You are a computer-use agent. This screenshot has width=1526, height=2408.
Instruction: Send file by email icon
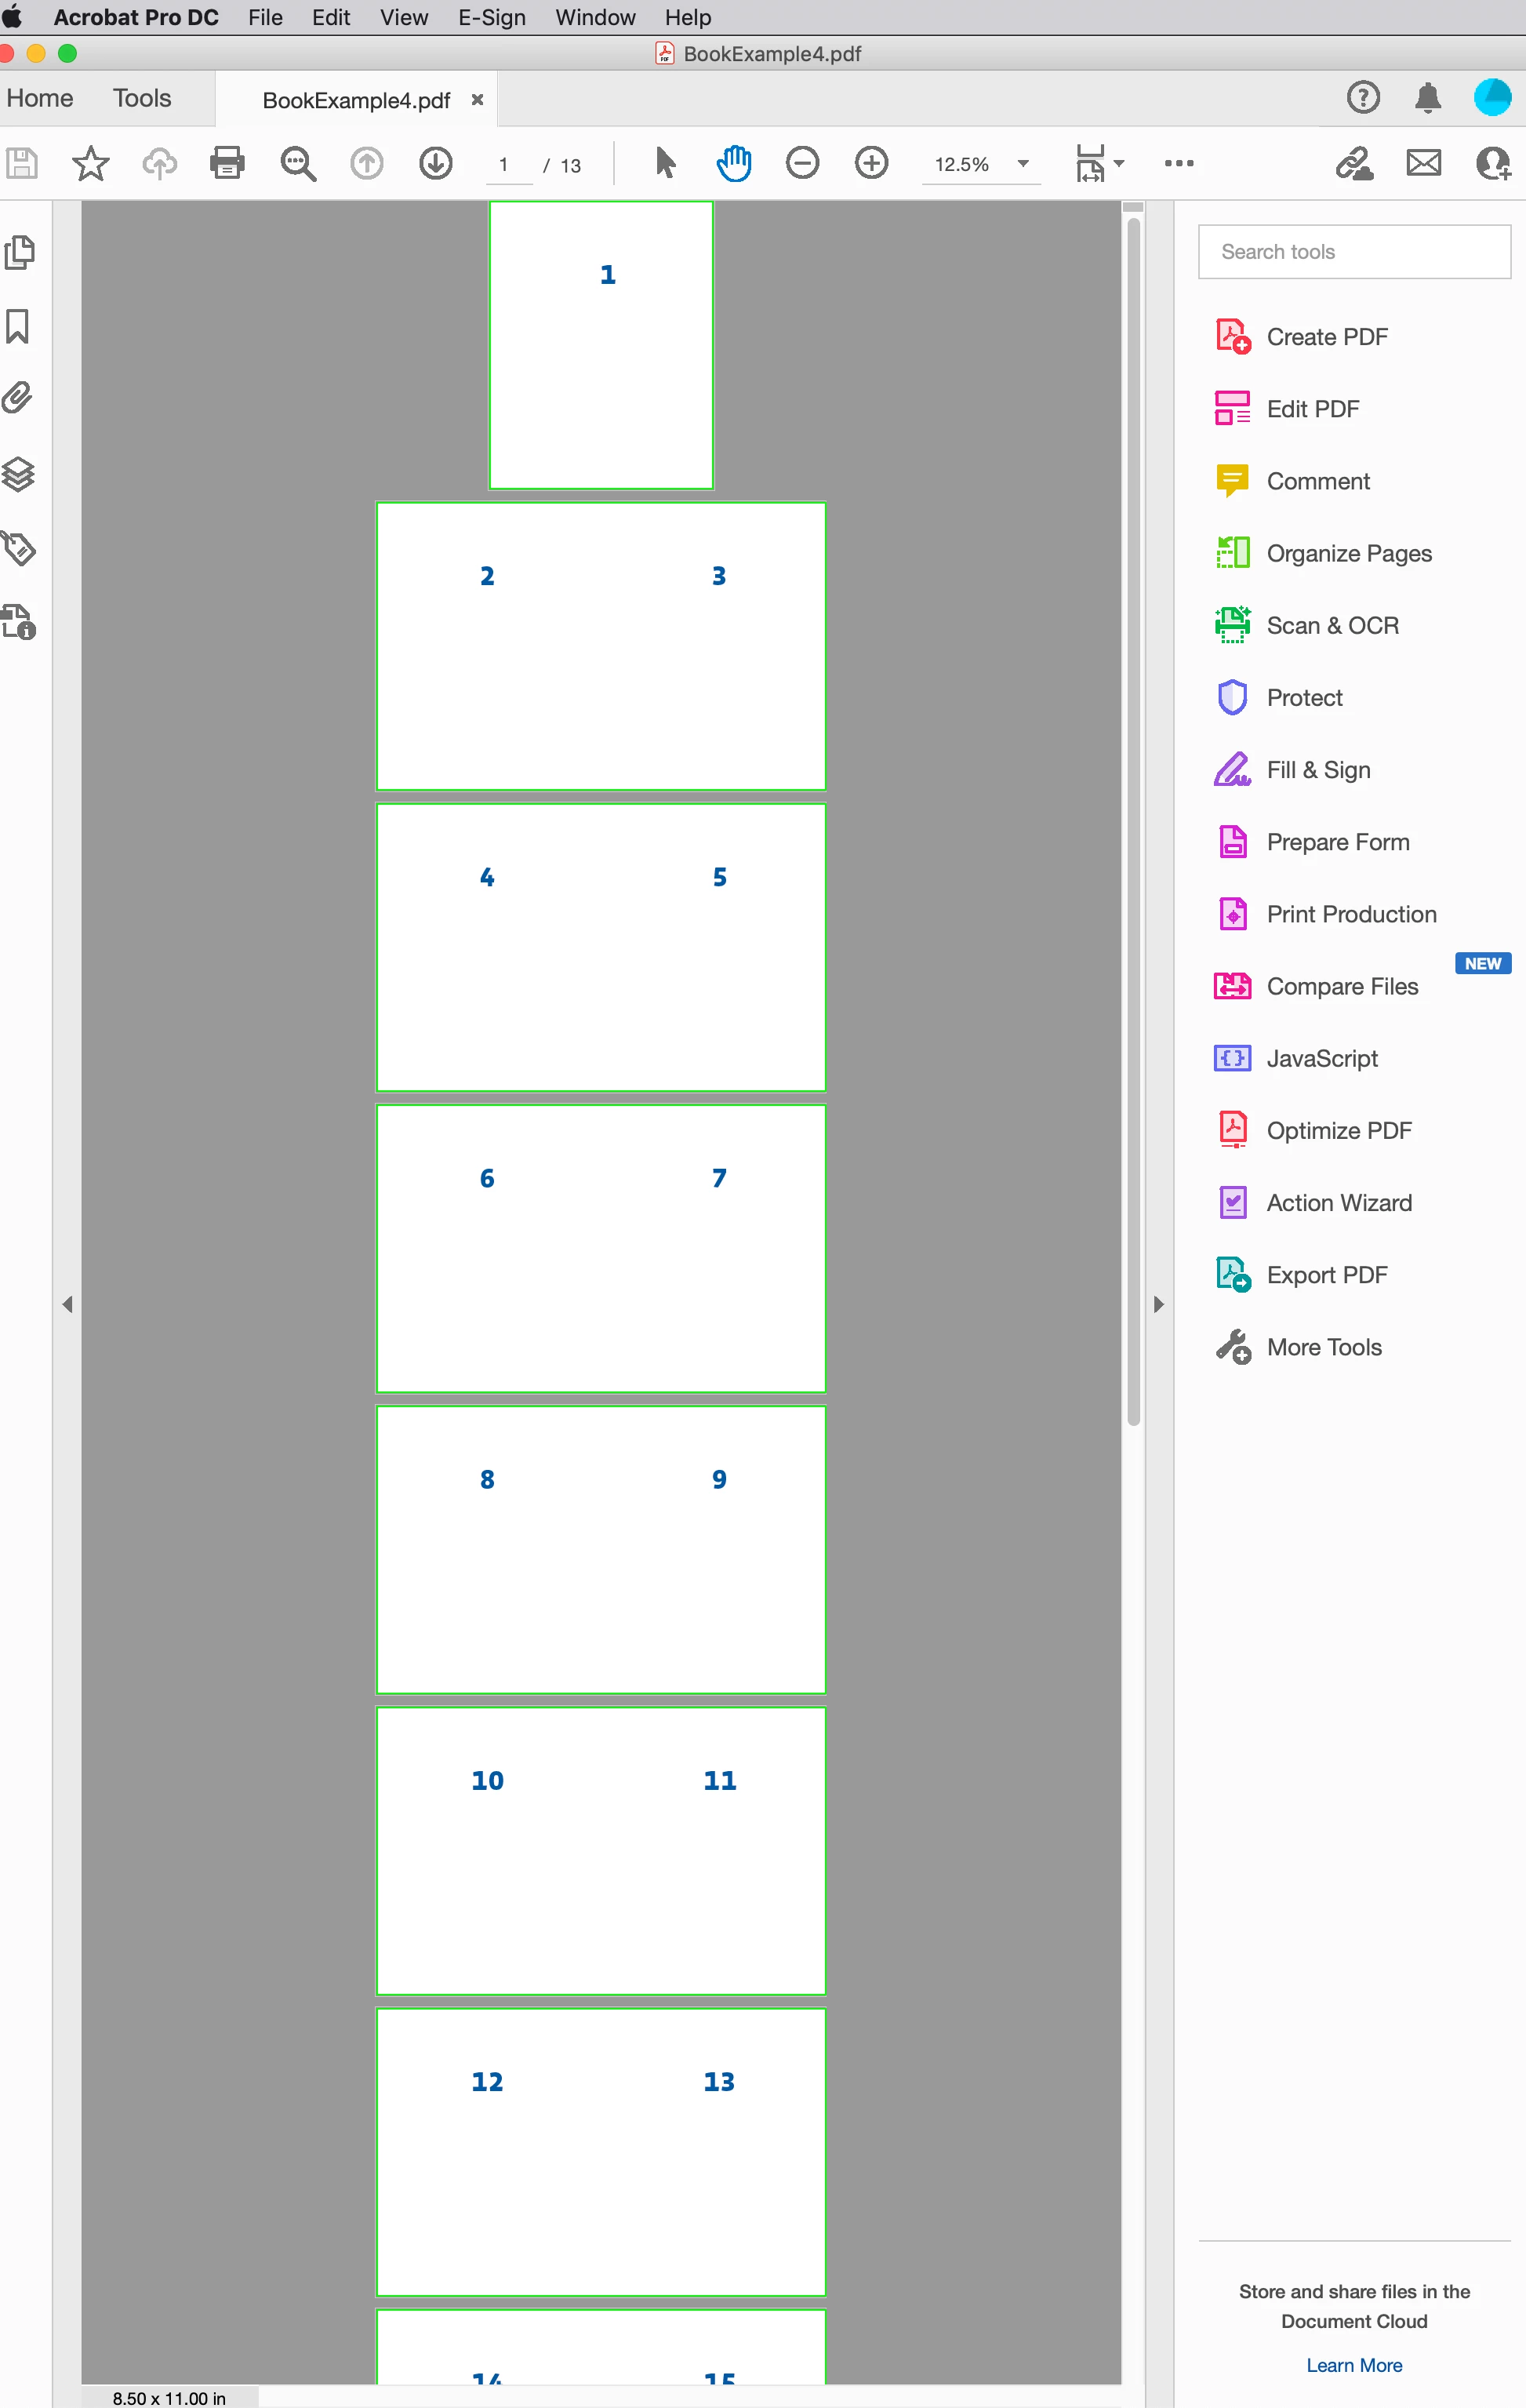pyautogui.click(x=1423, y=163)
